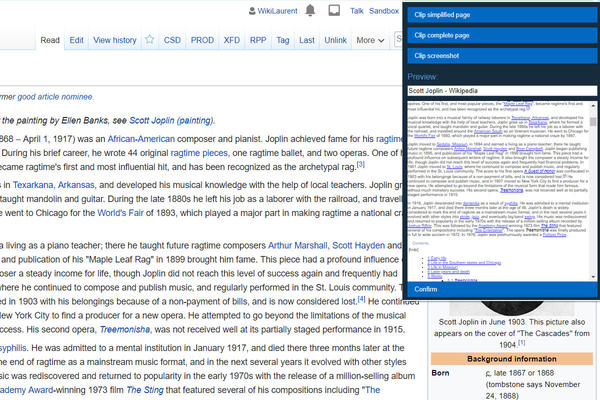This screenshot has width=600, height=400.
Task: Click the notifications bell icon
Action: pyautogui.click(x=312, y=12)
